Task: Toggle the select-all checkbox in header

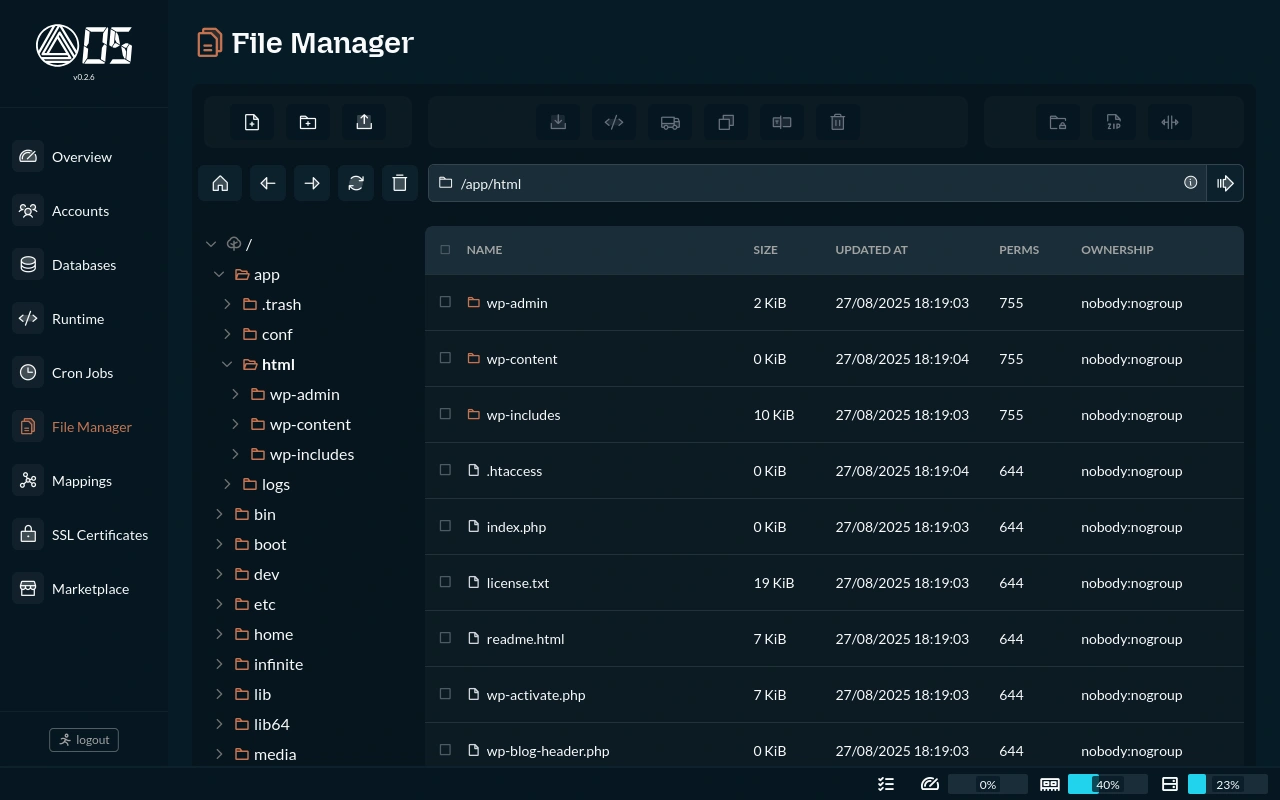Action: coord(446,250)
